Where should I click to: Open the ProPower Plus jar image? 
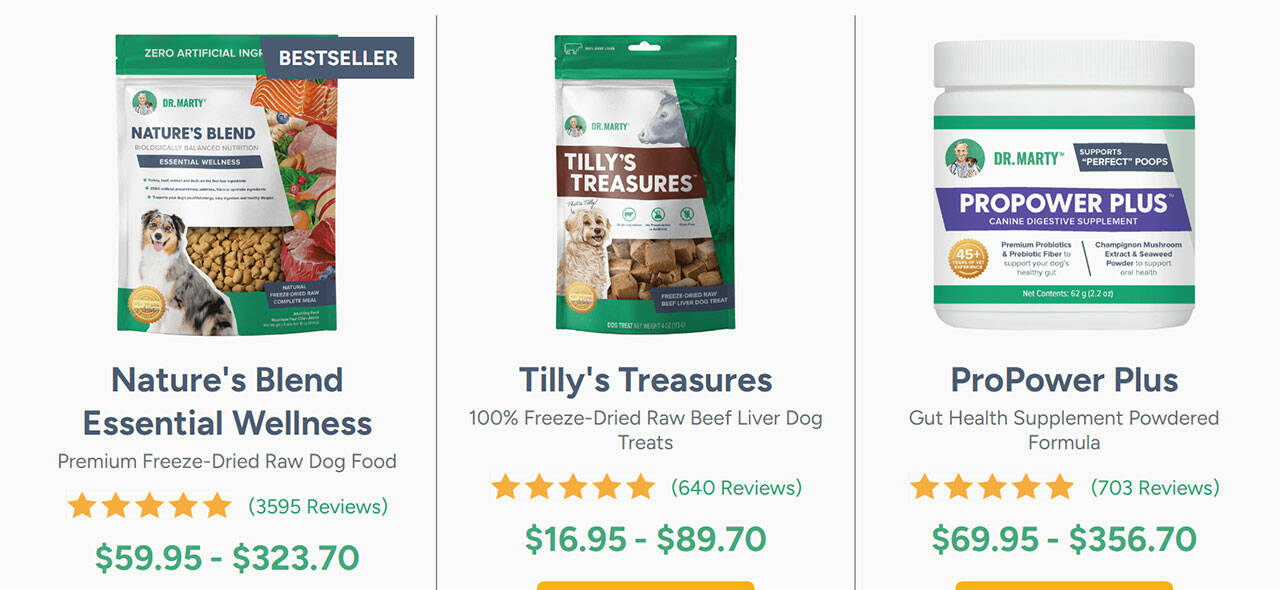(1064, 185)
